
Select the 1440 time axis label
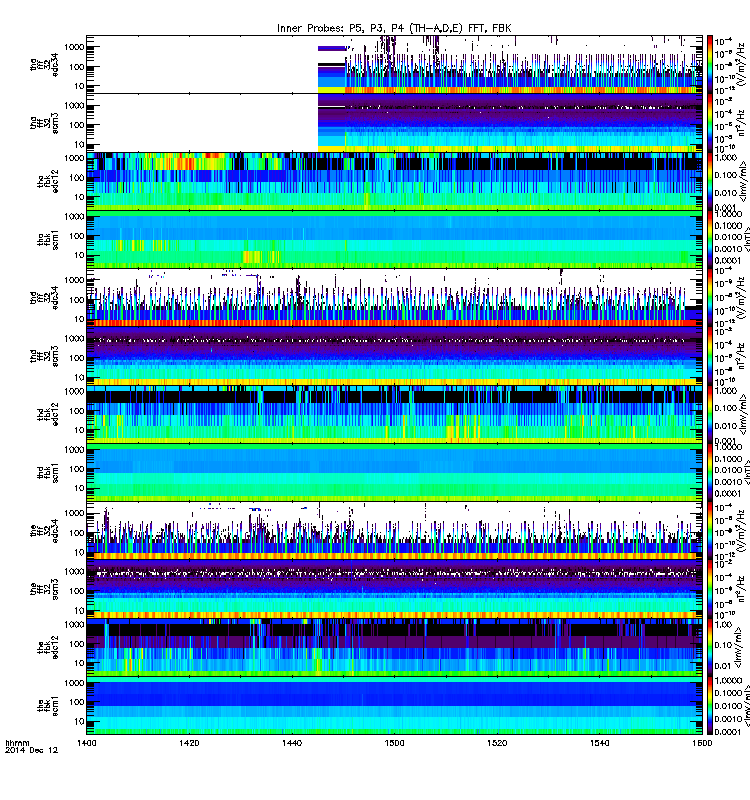click(292, 743)
